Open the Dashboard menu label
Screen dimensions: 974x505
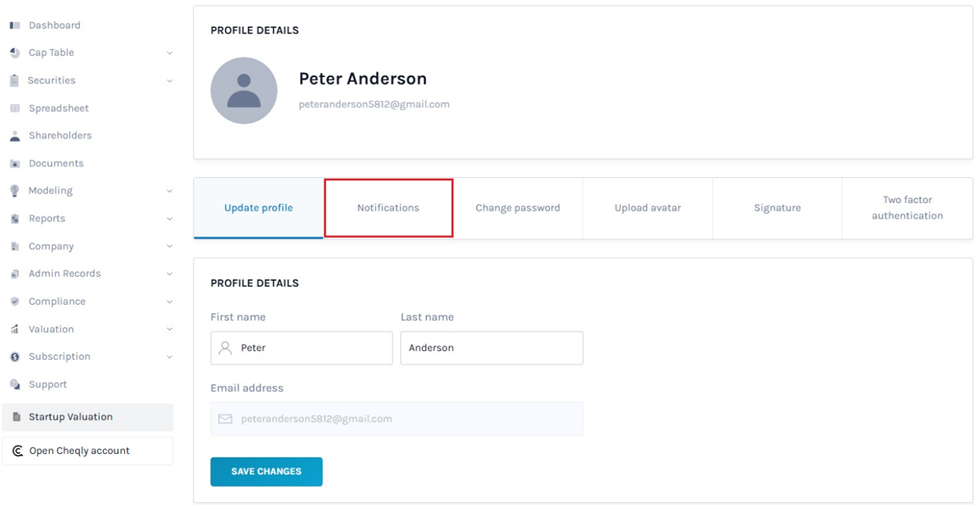point(55,25)
